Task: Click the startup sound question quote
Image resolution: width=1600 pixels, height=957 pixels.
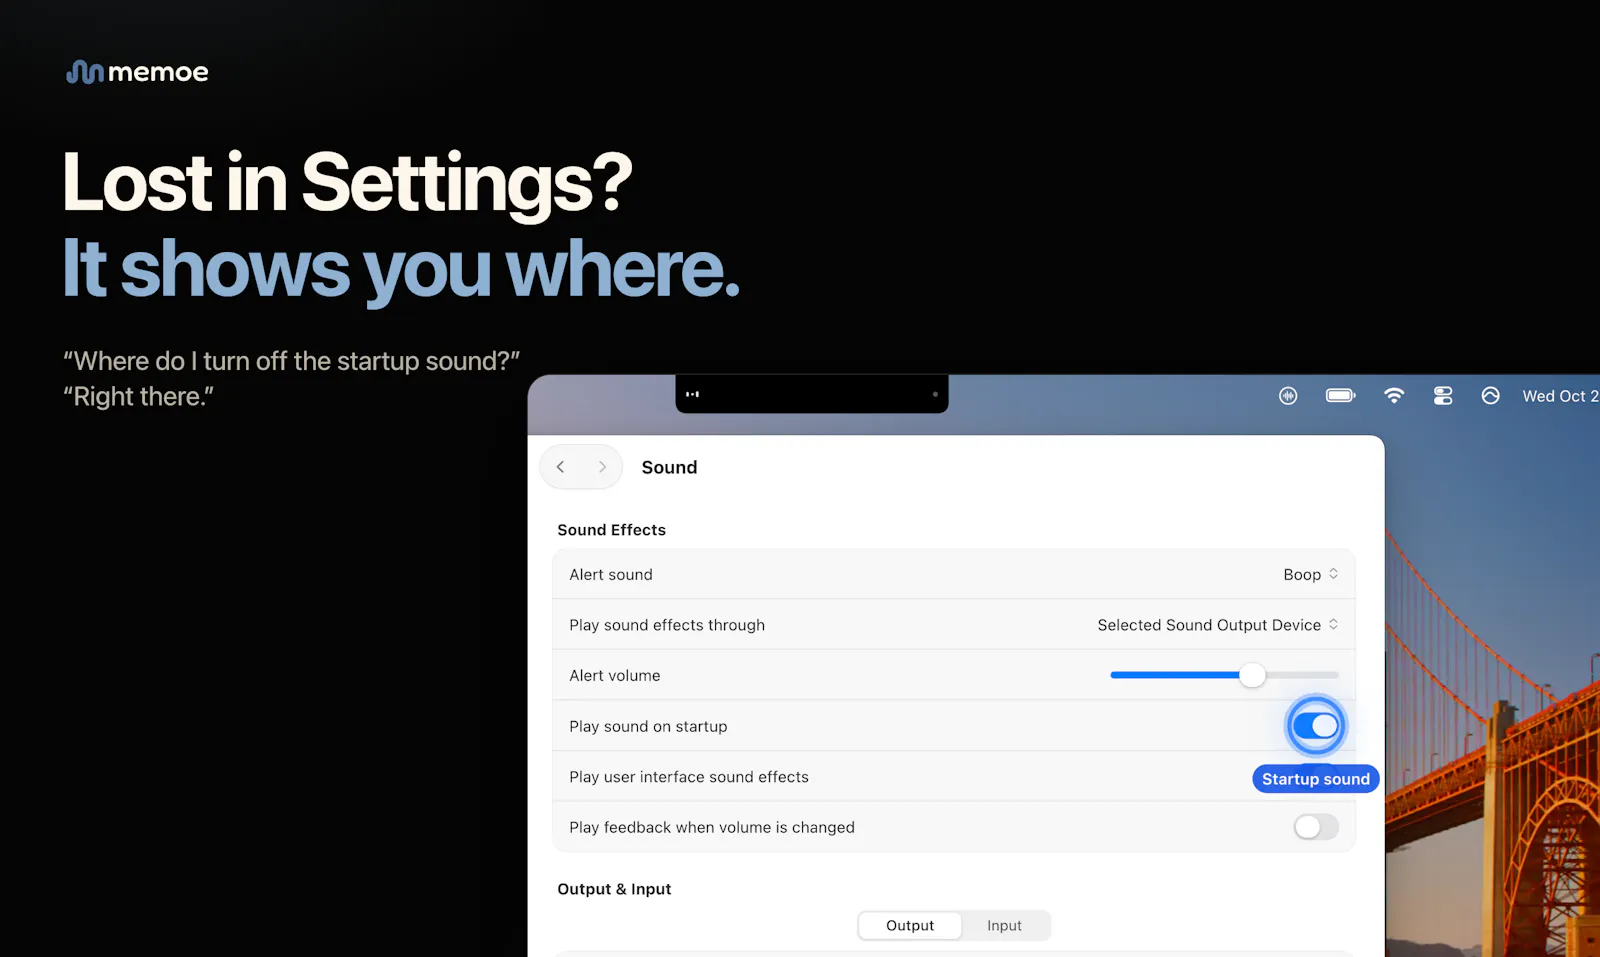Action: [291, 361]
